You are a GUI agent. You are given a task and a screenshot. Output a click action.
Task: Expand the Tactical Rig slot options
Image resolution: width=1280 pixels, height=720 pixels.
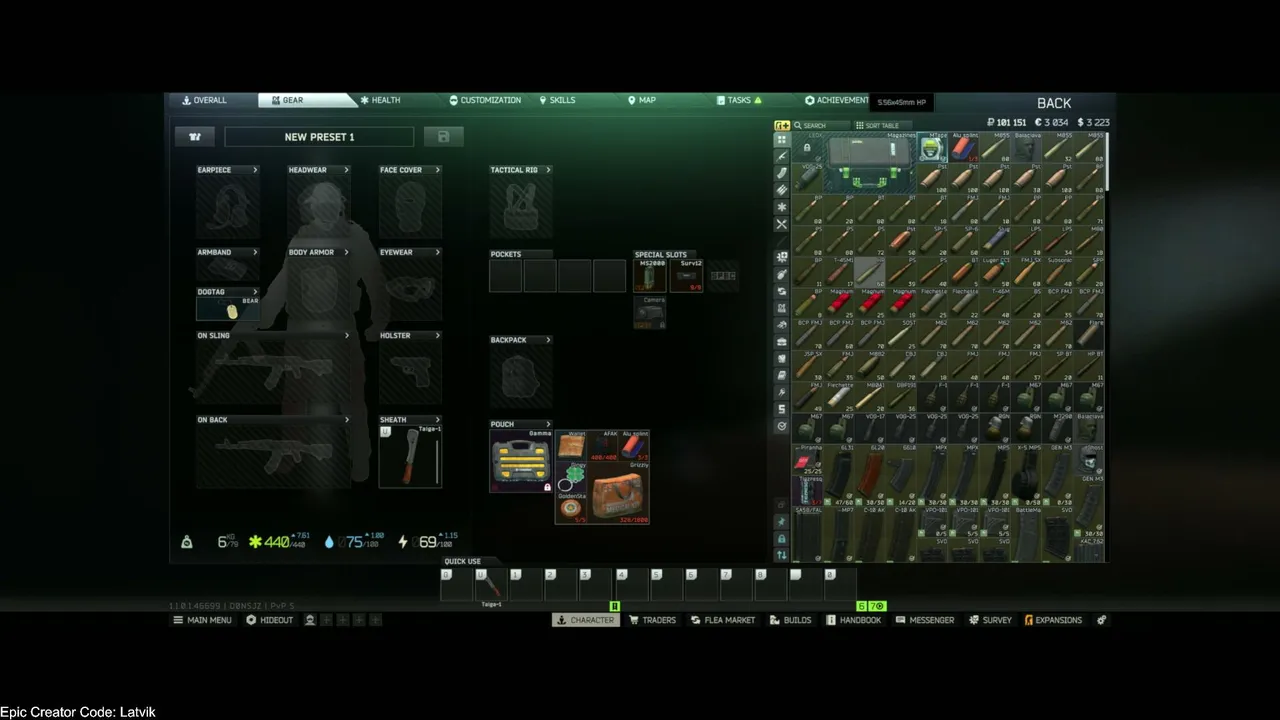(x=548, y=170)
